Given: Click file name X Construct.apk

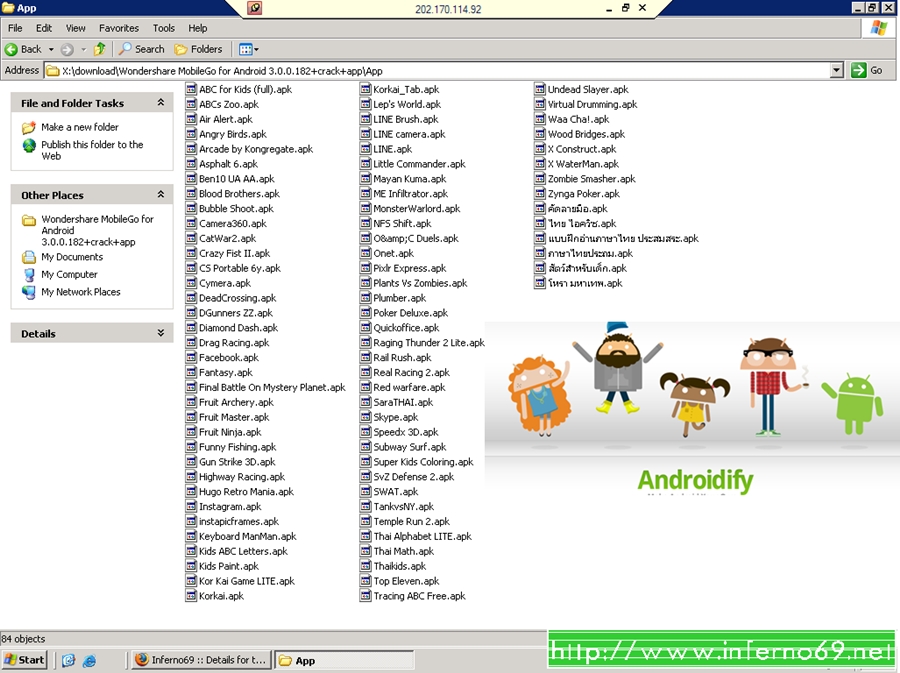Looking at the screenshot, I should (581, 149).
